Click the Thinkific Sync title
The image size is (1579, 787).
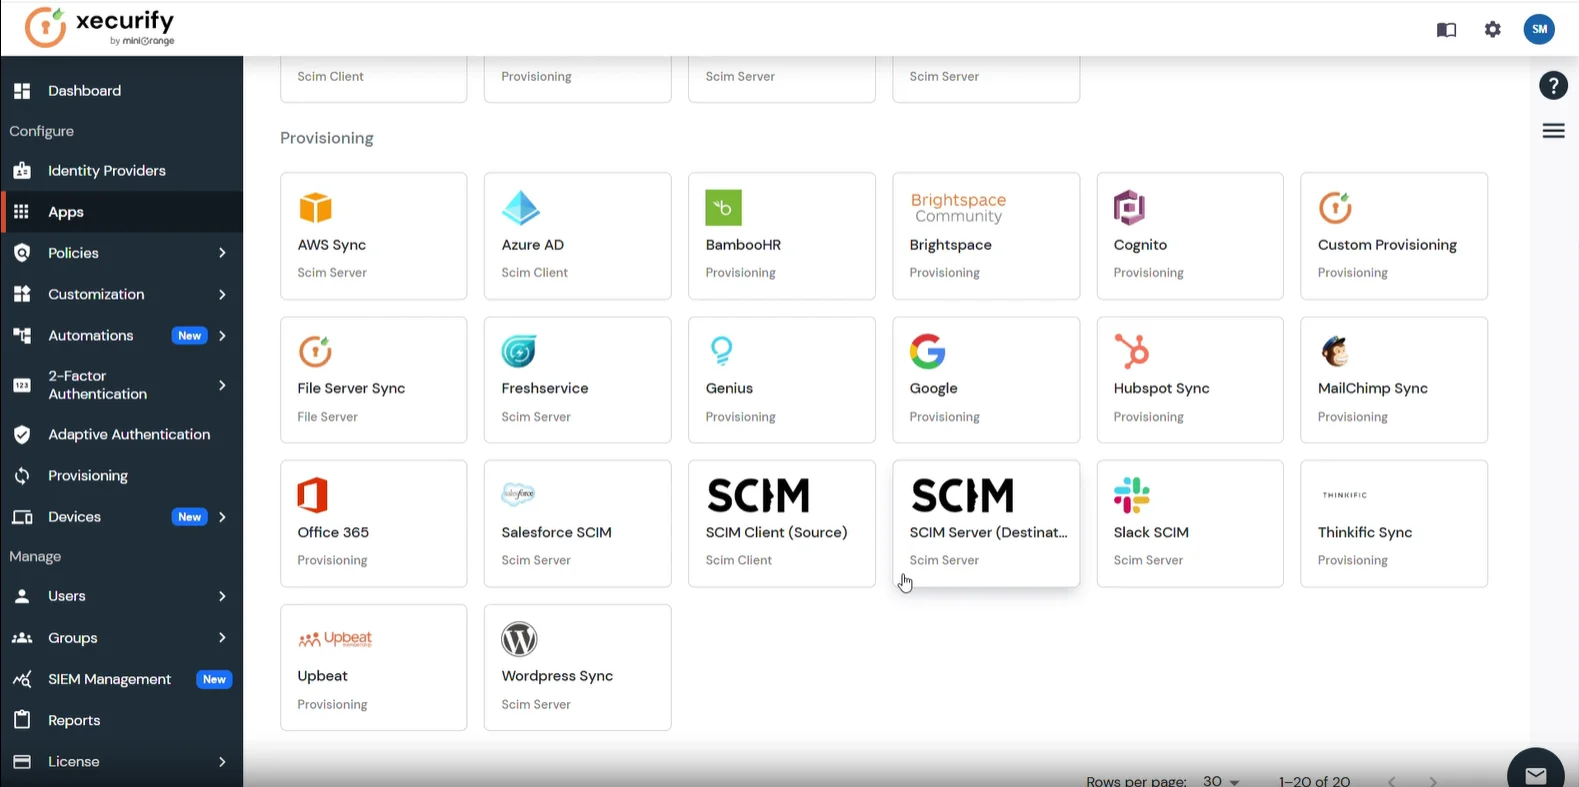(x=1365, y=532)
